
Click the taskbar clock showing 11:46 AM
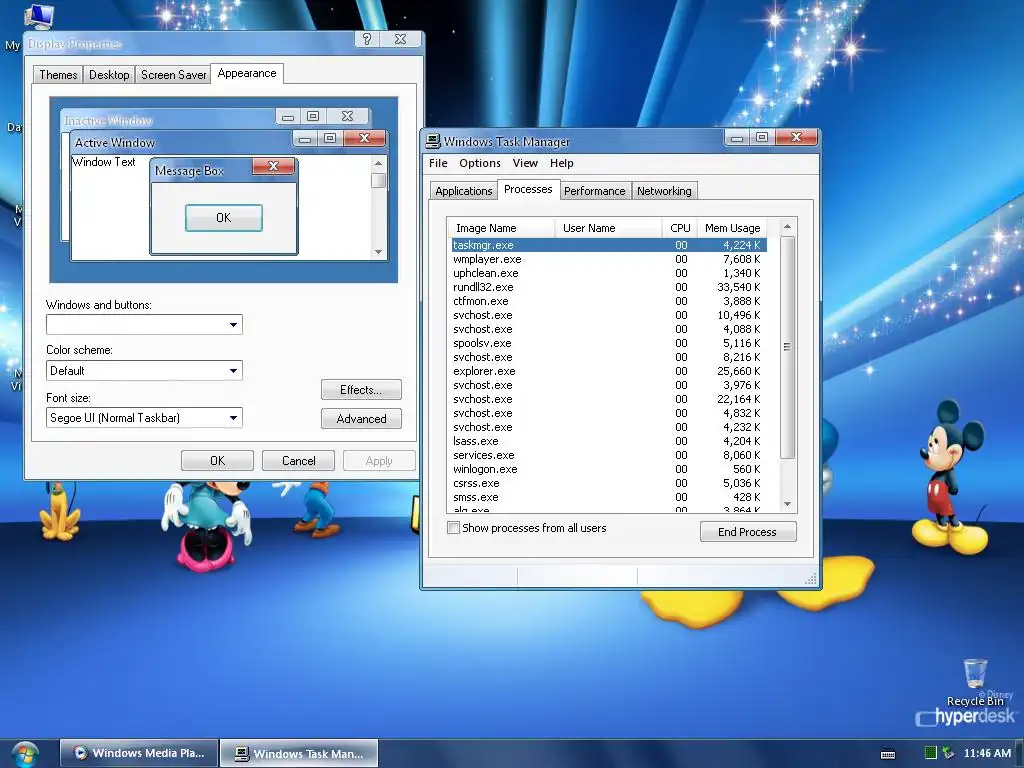pyautogui.click(x=987, y=753)
